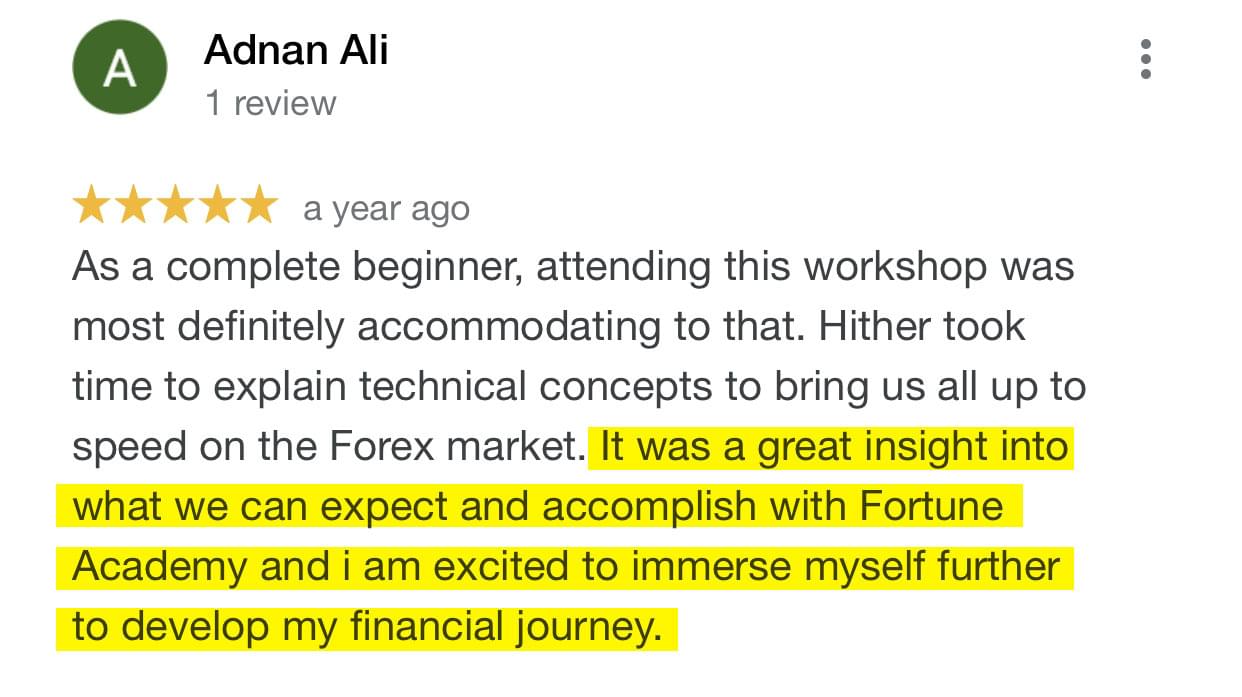Screen dimensions: 1242x697
Task: View the reviewer's "1 review" count
Action: [271, 103]
